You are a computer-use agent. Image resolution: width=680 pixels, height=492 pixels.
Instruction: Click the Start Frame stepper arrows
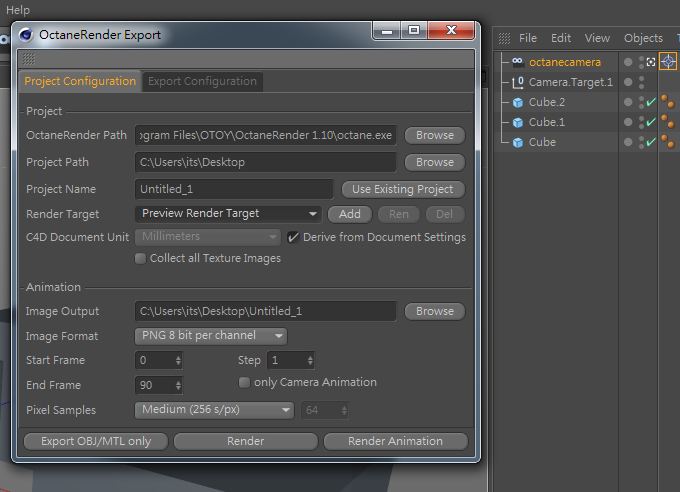coord(178,361)
